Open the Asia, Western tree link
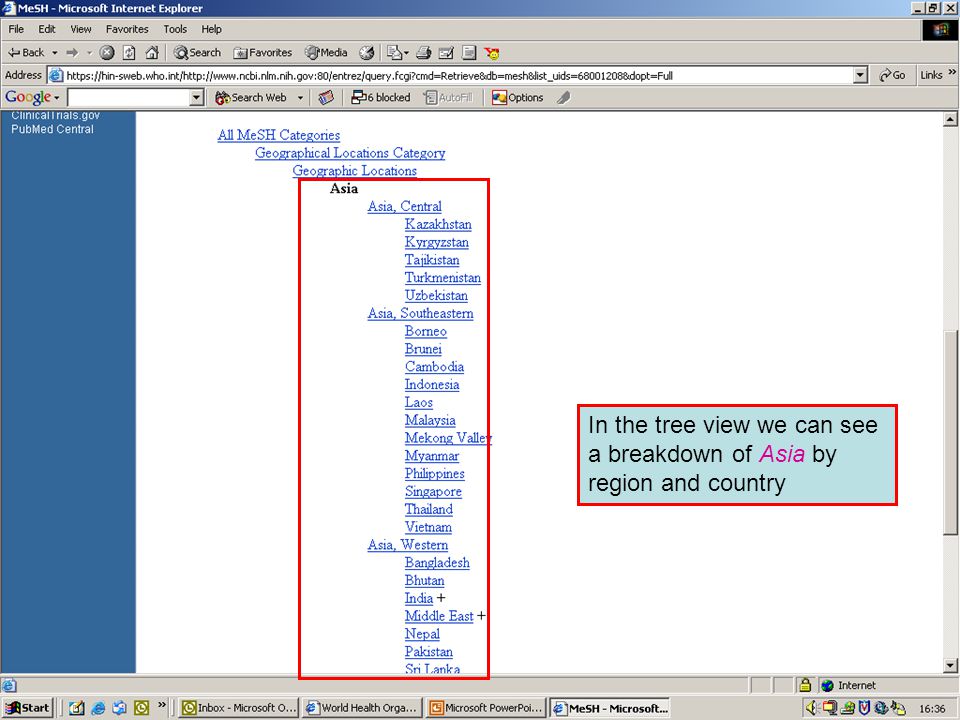The width and height of the screenshot is (960, 720). (x=408, y=544)
